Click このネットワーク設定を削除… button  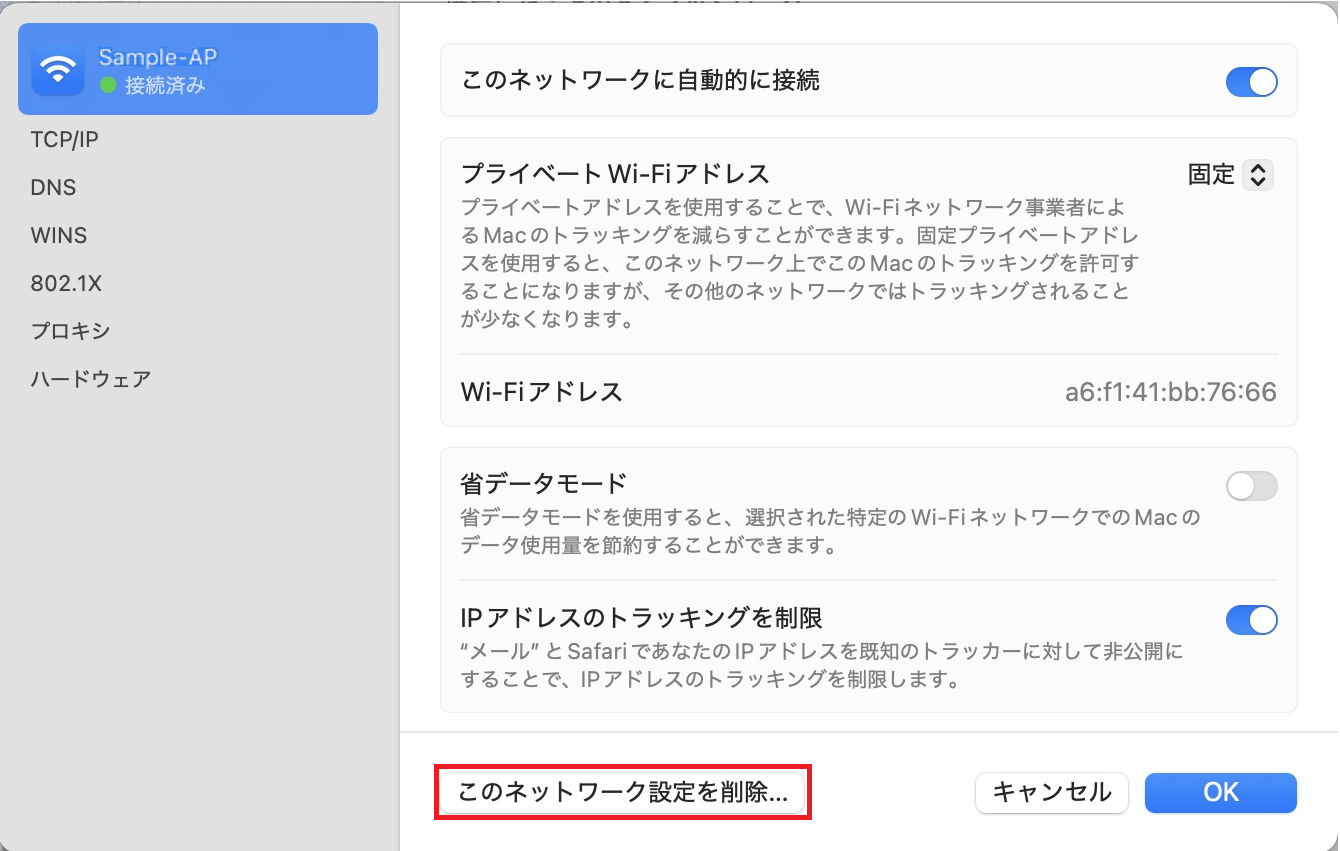pos(622,793)
